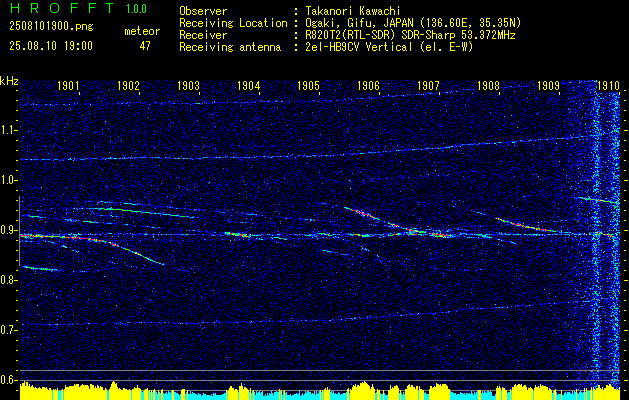Click the 1906 time marker
Viewport: 629px width, 400px height.
(368, 85)
